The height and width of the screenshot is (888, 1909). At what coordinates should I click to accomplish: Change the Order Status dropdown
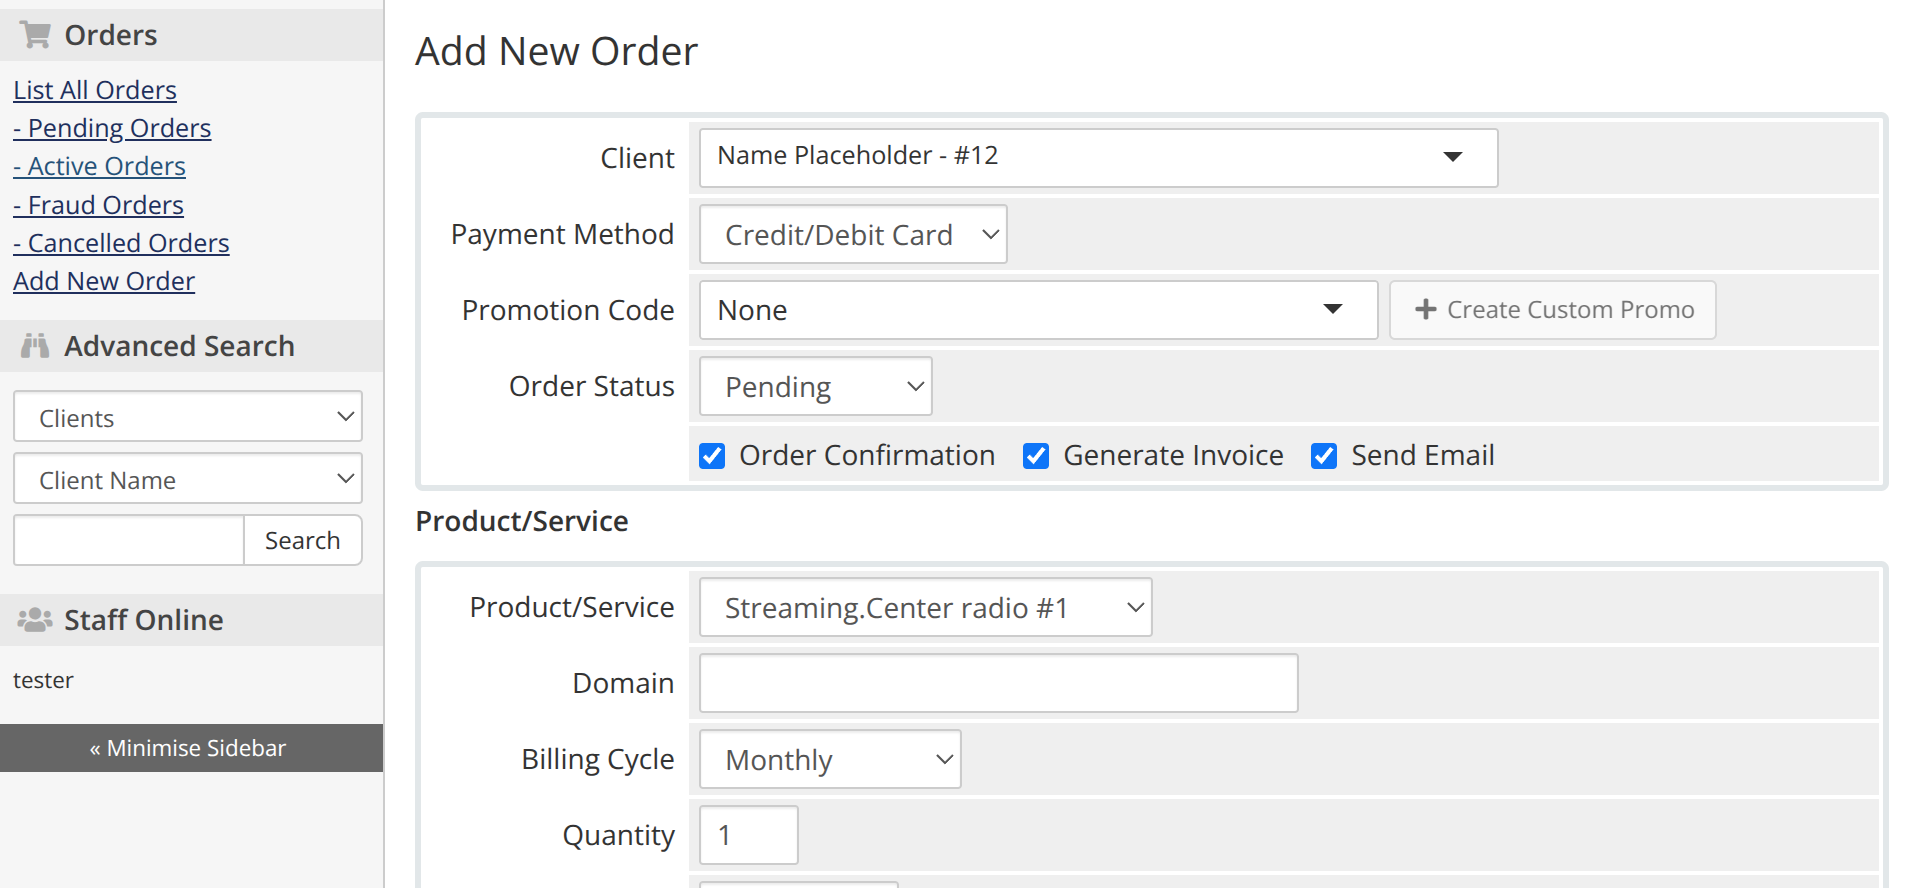pyautogui.click(x=815, y=386)
